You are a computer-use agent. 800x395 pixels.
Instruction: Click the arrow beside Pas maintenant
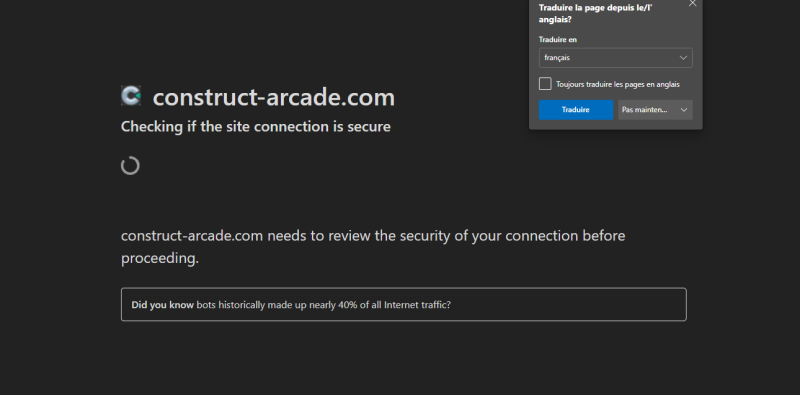click(x=684, y=110)
